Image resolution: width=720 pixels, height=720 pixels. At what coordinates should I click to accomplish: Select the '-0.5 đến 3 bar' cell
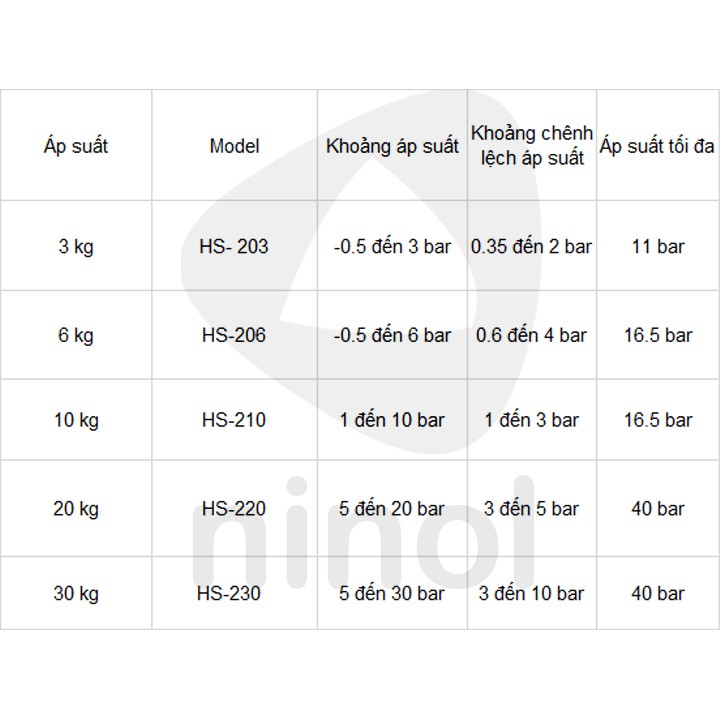click(392, 246)
